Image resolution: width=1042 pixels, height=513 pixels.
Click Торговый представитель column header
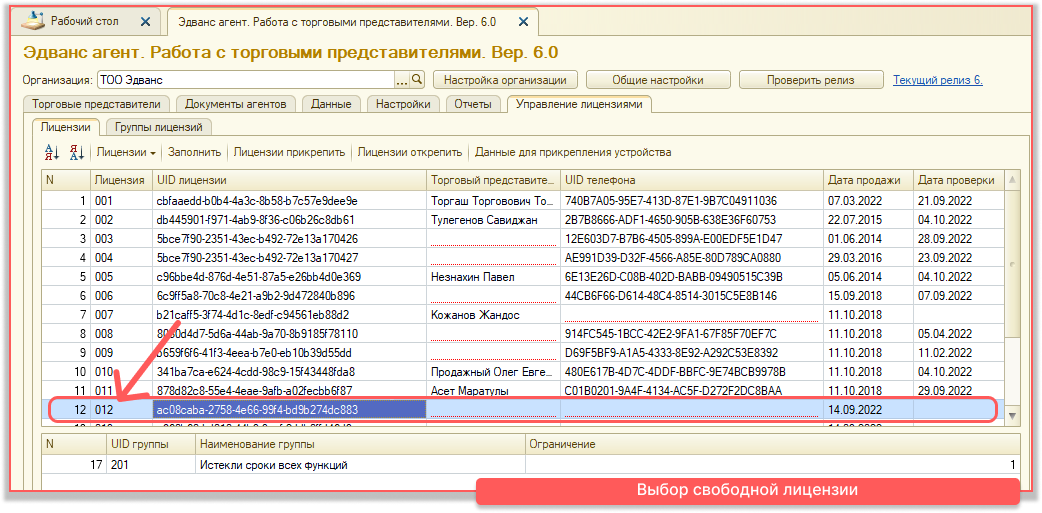coord(494,180)
